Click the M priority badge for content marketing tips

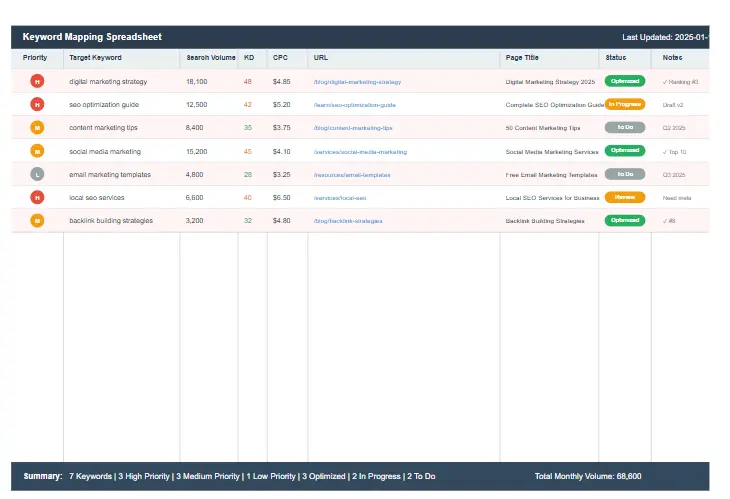[37, 127]
